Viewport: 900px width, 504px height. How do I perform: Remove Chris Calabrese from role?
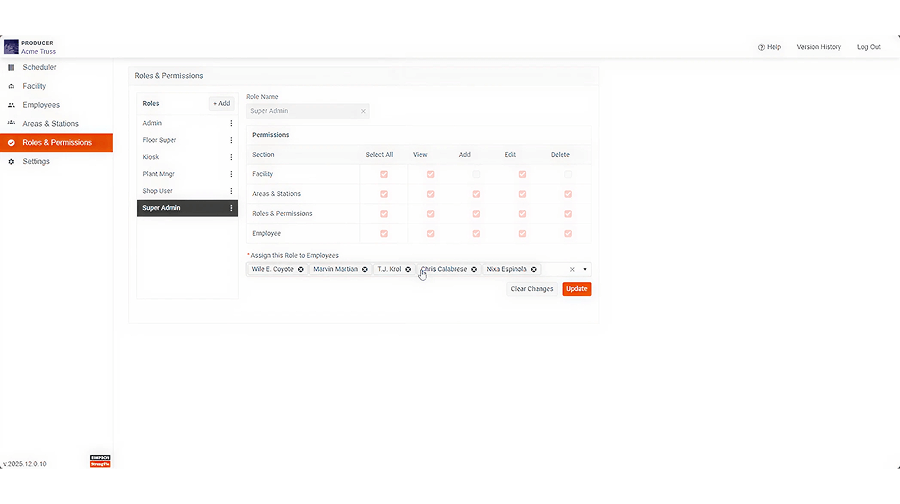(x=474, y=269)
